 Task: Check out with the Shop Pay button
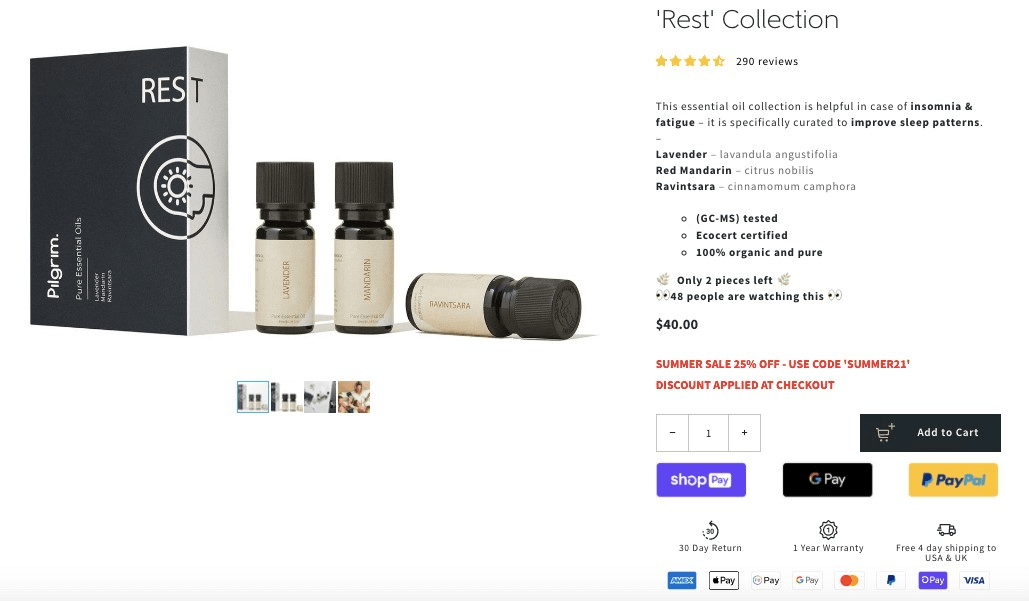701,480
